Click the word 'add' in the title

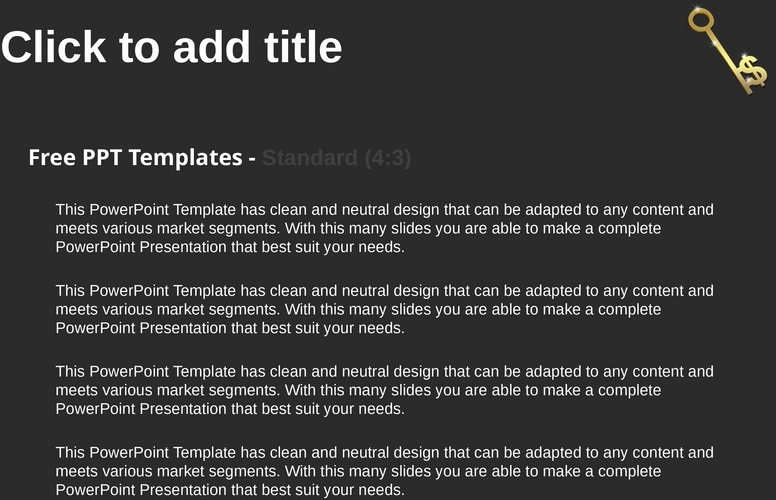pos(212,47)
